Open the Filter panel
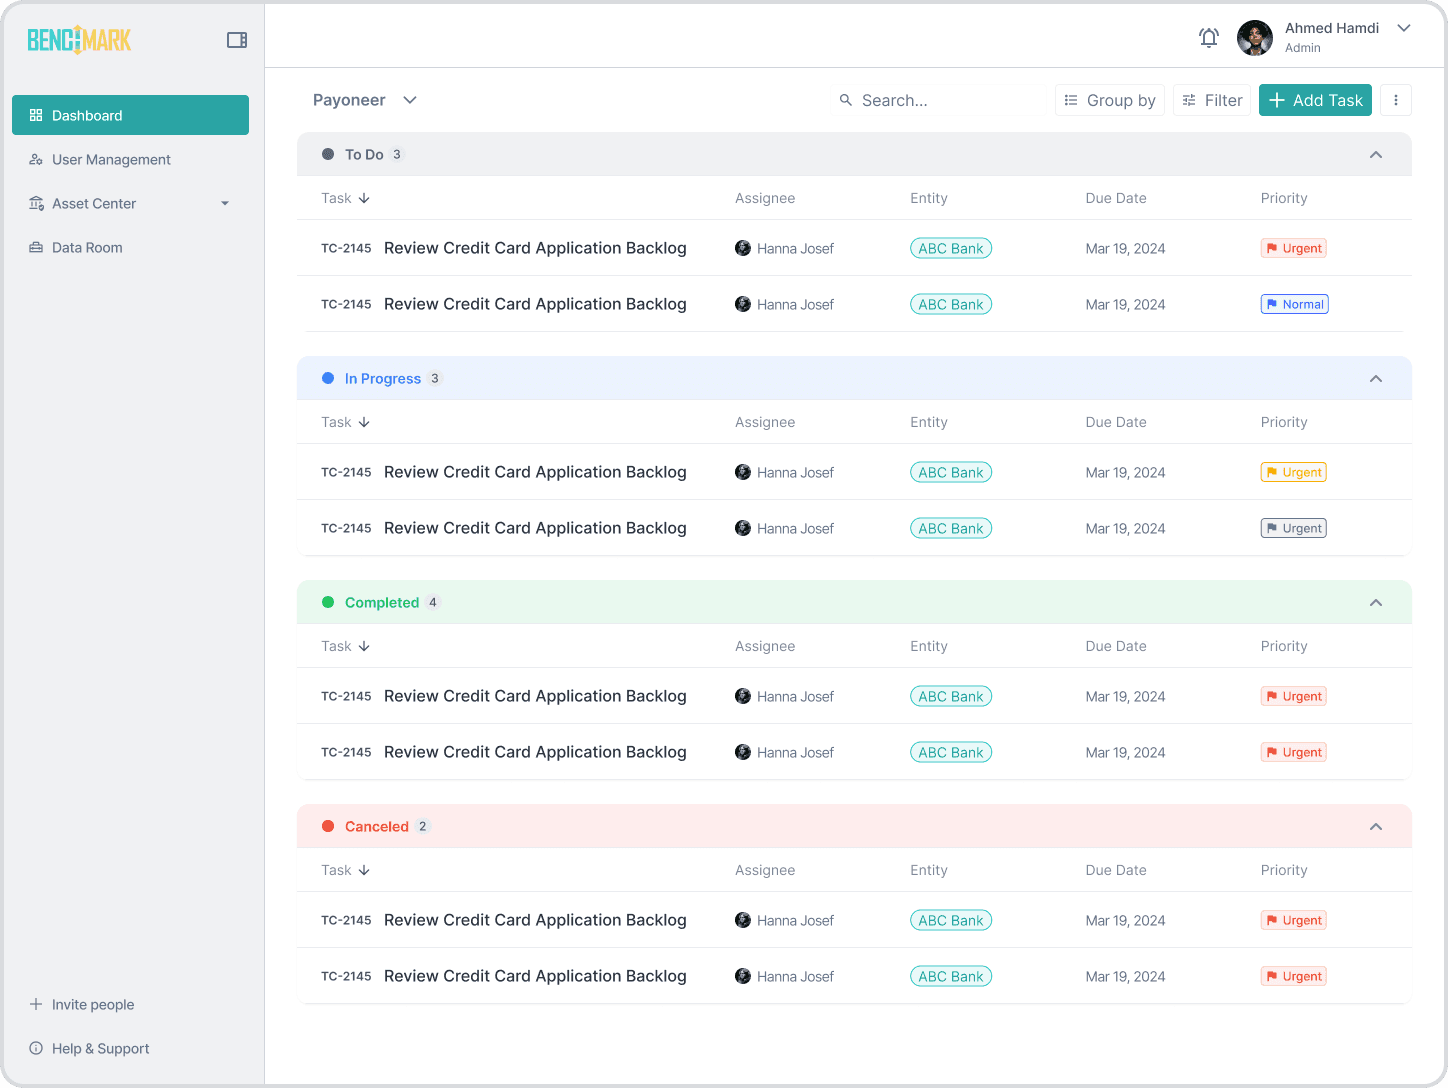This screenshot has width=1448, height=1088. click(x=1212, y=100)
